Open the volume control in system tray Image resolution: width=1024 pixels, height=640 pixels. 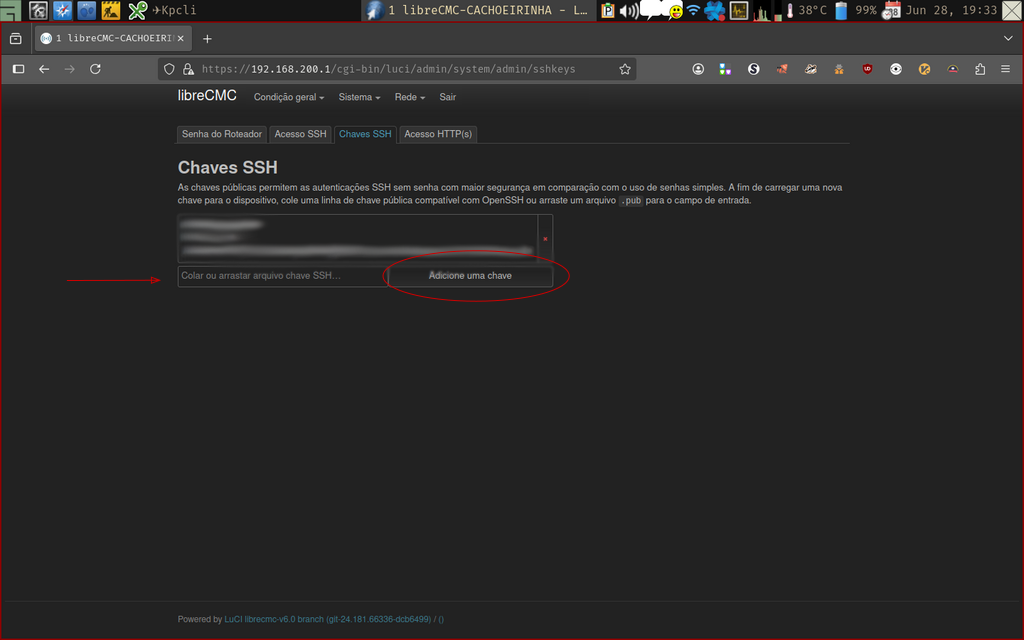click(629, 11)
